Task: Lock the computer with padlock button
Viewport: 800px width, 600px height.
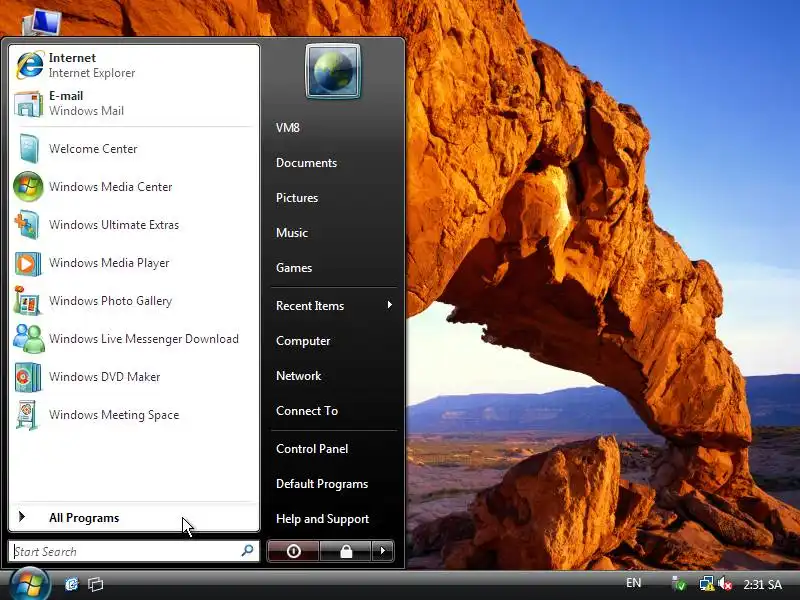Action: (x=346, y=551)
